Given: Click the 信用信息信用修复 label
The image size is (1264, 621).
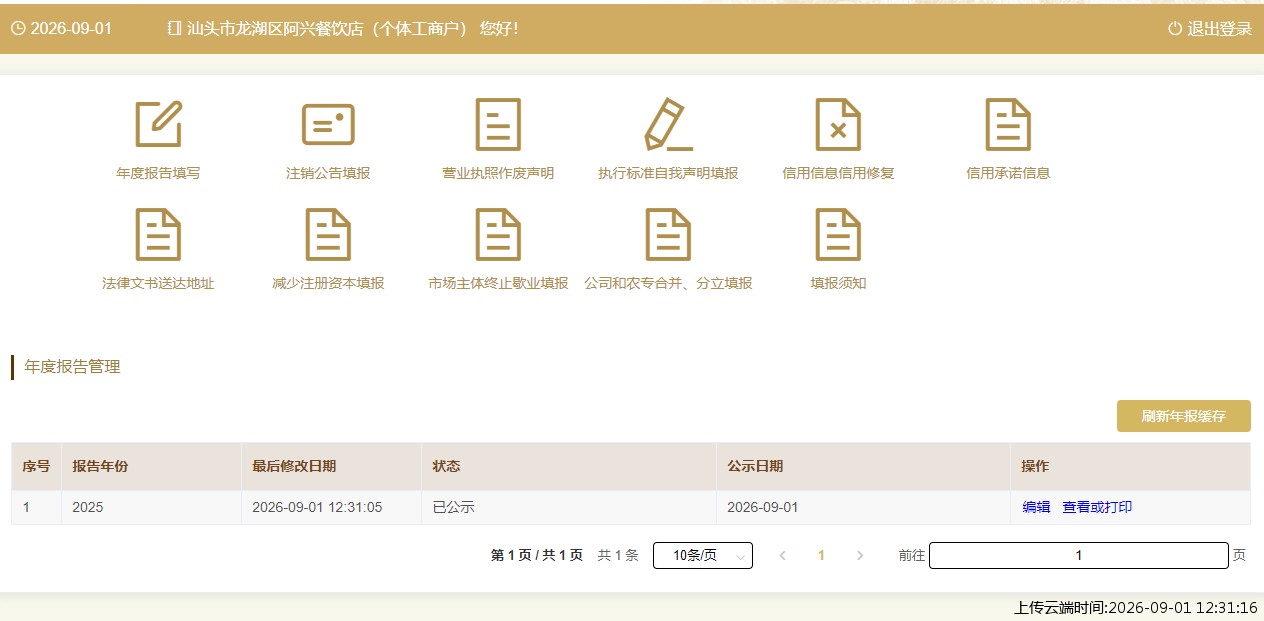Looking at the screenshot, I should click(x=838, y=173).
